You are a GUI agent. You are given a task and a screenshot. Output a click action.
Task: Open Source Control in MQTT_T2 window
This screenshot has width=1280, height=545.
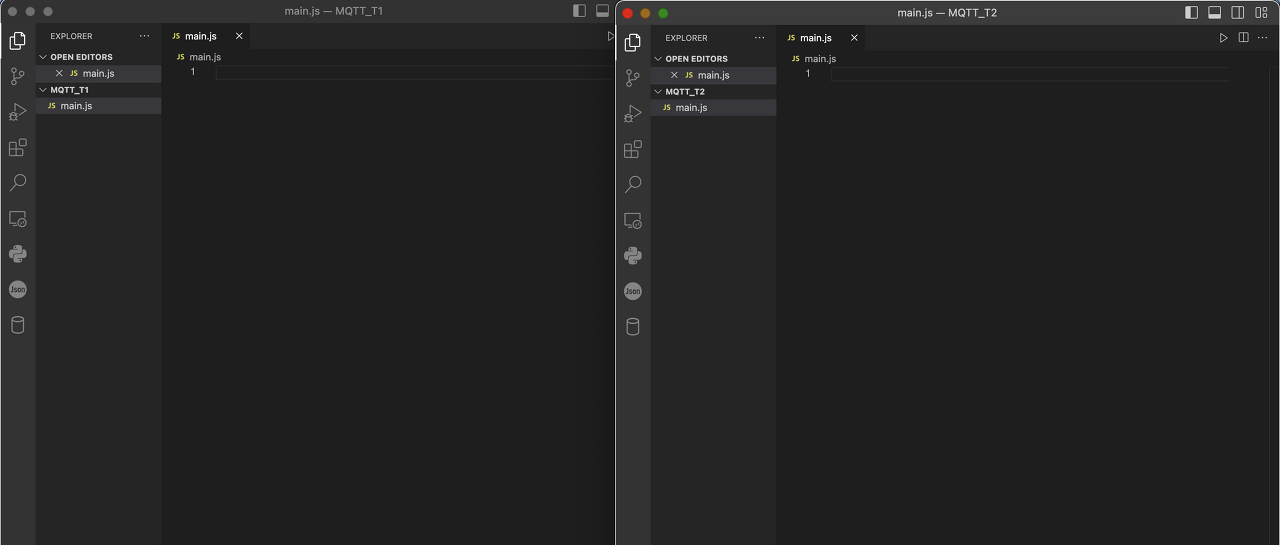click(x=632, y=78)
